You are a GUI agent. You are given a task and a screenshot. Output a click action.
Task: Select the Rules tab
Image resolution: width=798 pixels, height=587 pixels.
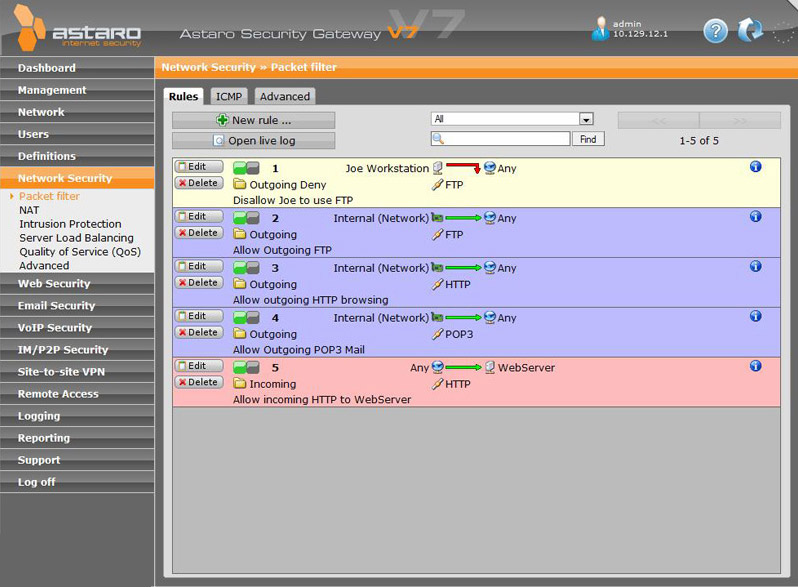(183, 96)
